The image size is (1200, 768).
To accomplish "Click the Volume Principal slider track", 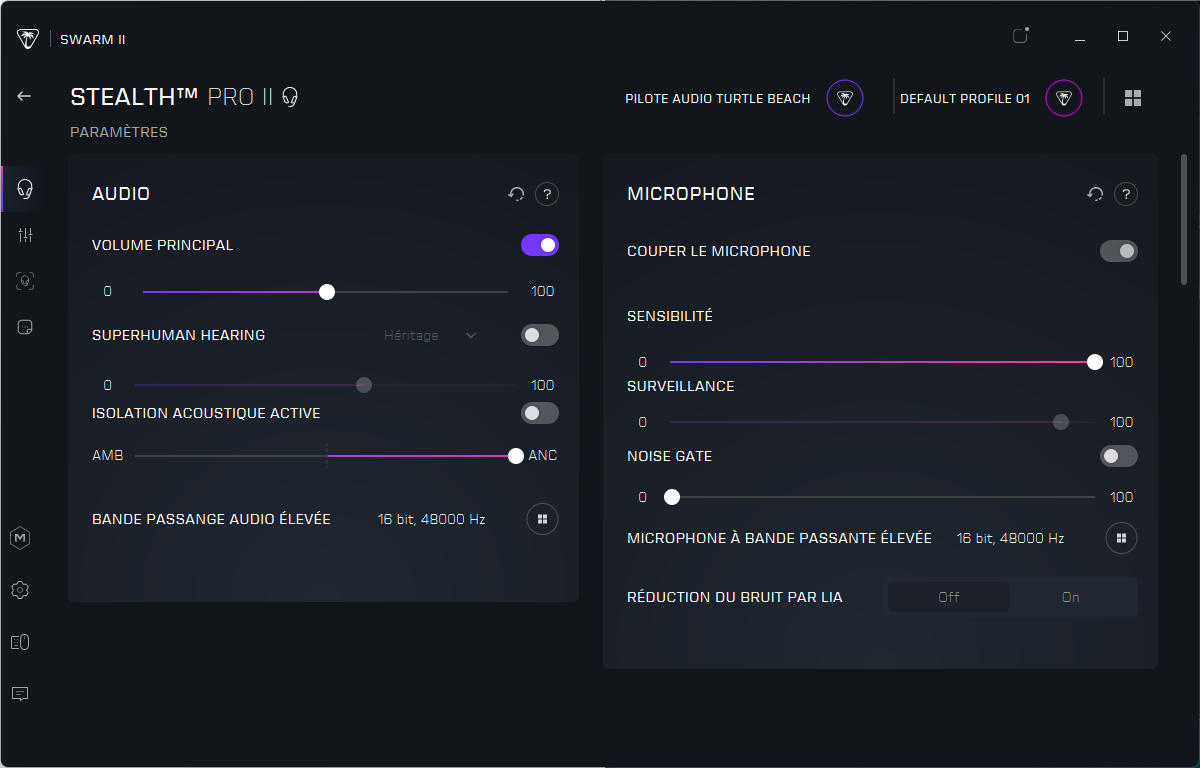I will [x=325, y=292].
